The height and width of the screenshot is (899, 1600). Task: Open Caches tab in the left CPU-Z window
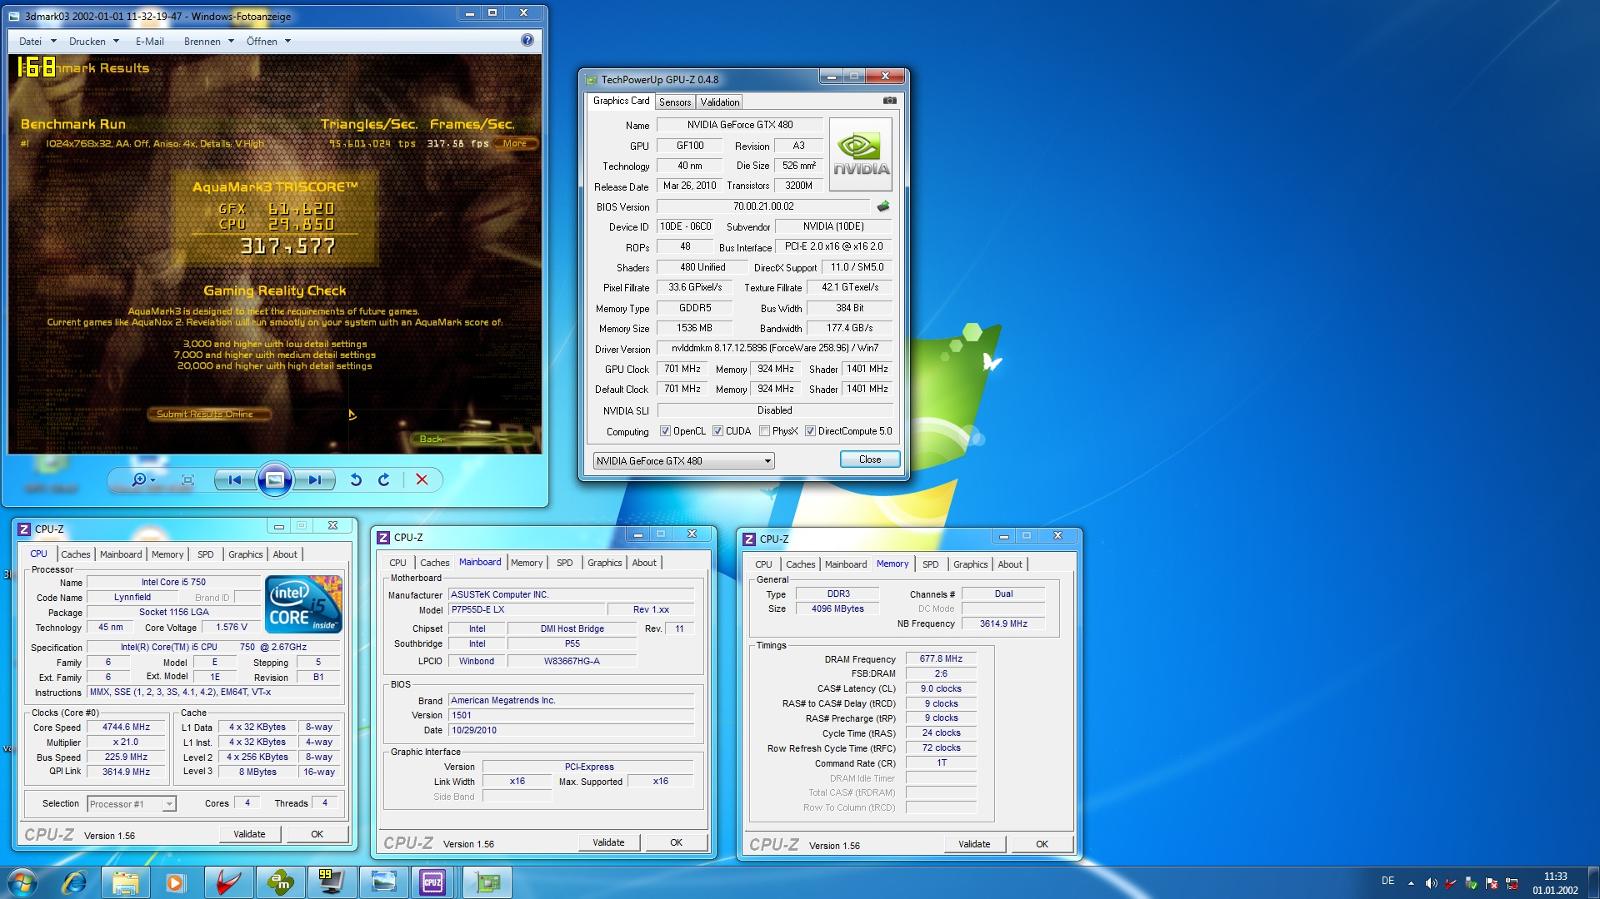pyautogui.click(x=75, y=554)
